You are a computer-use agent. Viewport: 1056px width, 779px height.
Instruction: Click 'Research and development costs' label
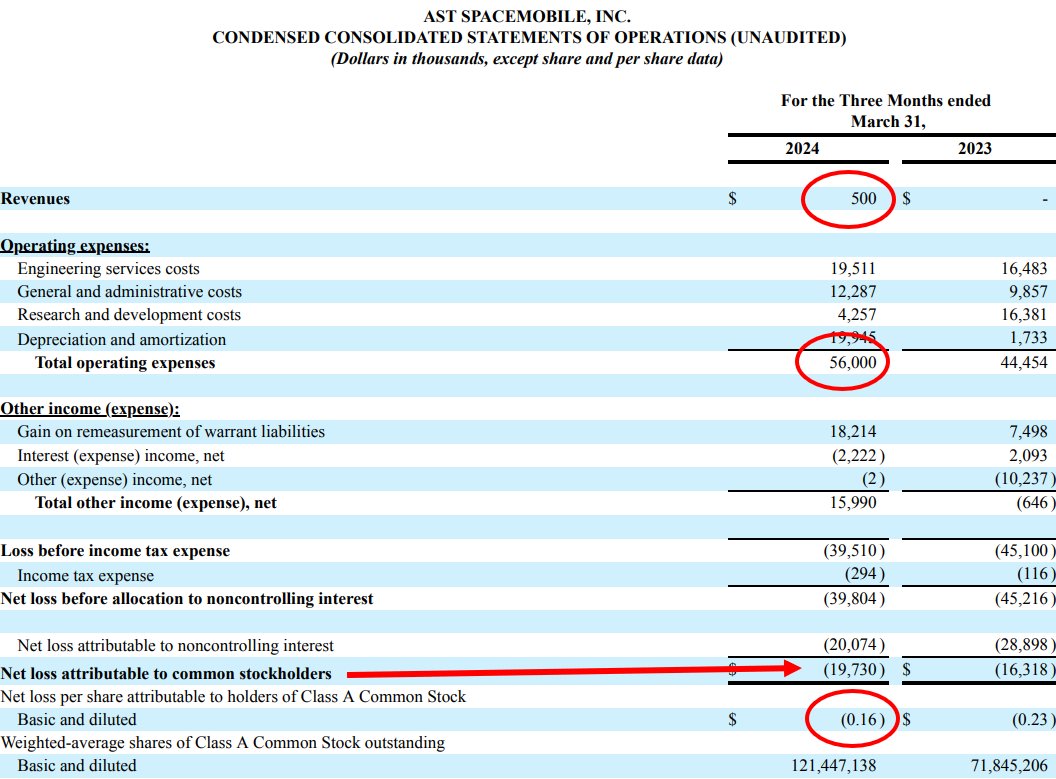(129, 314)
